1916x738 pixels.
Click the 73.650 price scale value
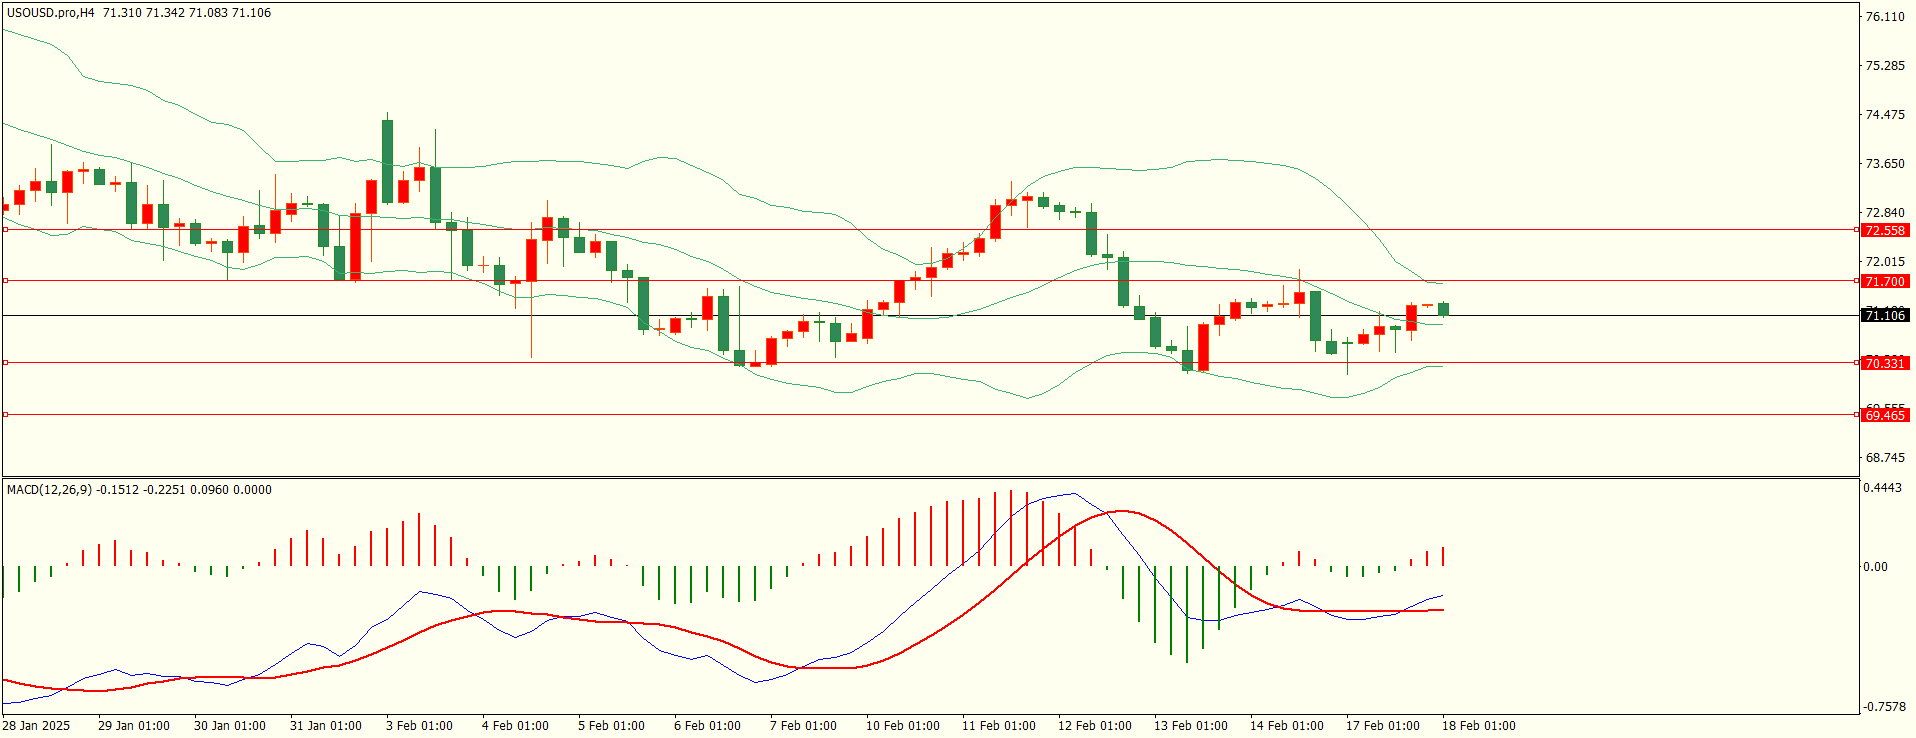[x=1885, y=164]
